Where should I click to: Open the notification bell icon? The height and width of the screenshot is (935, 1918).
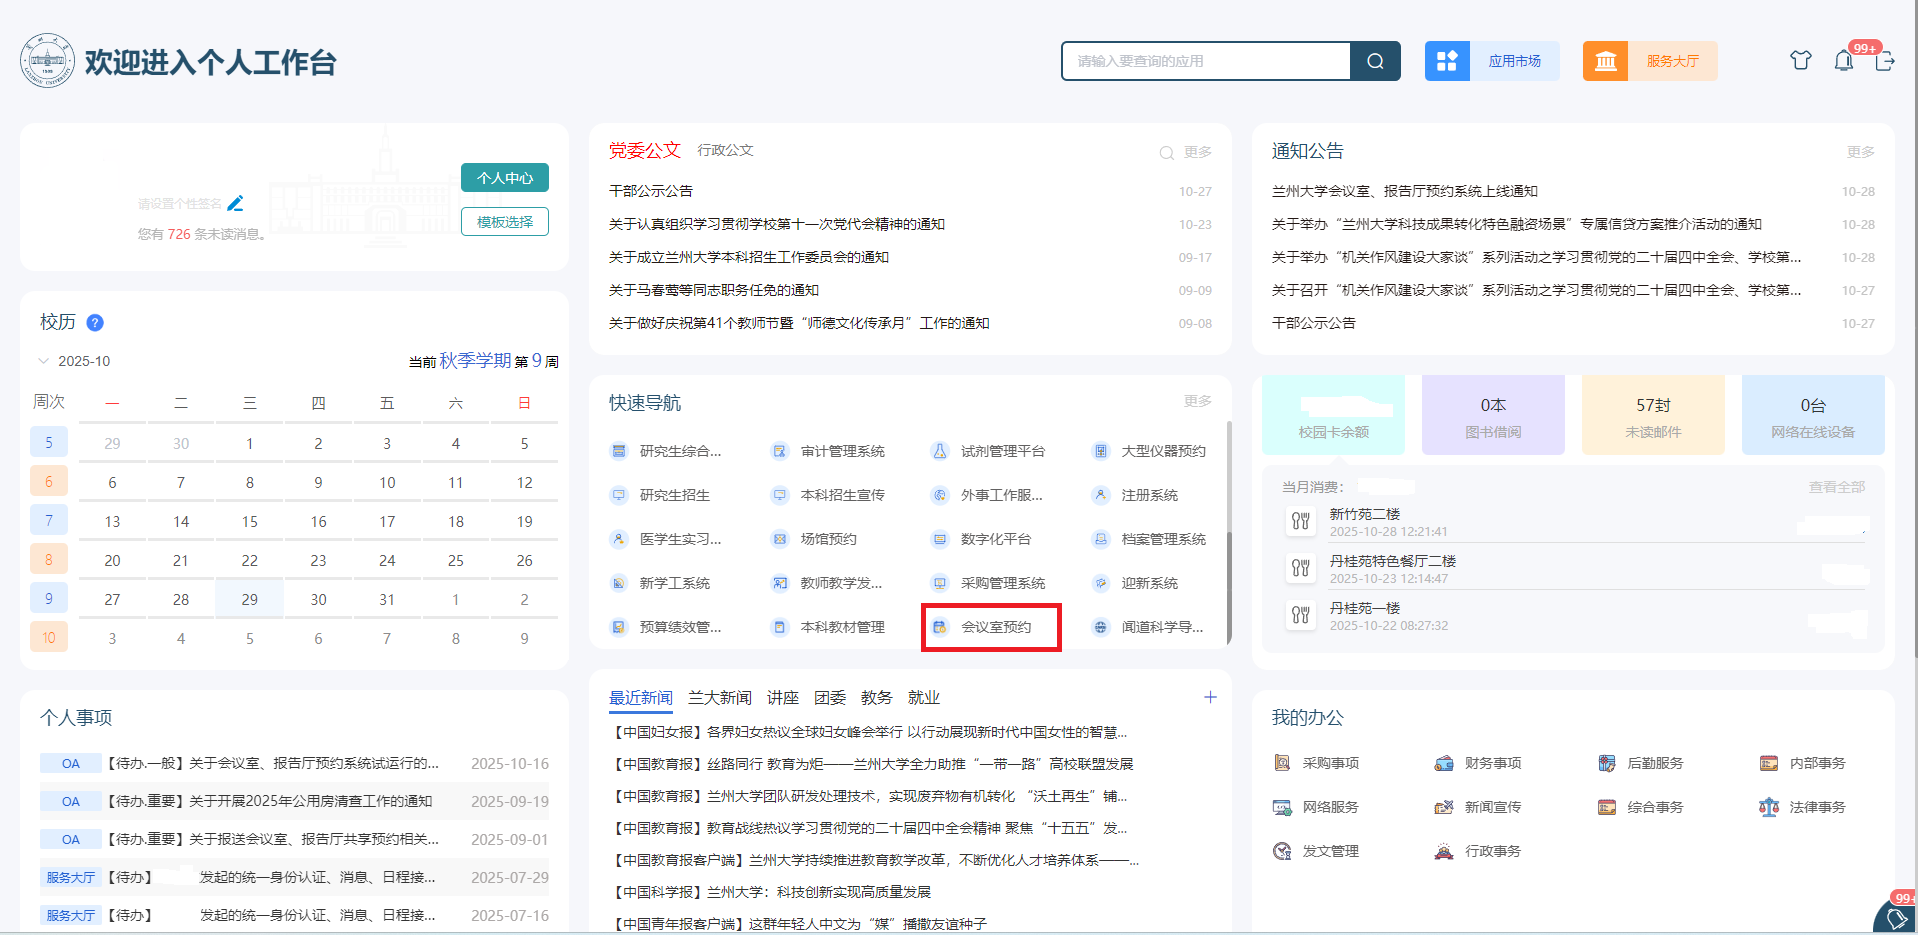coord(1843,61)
